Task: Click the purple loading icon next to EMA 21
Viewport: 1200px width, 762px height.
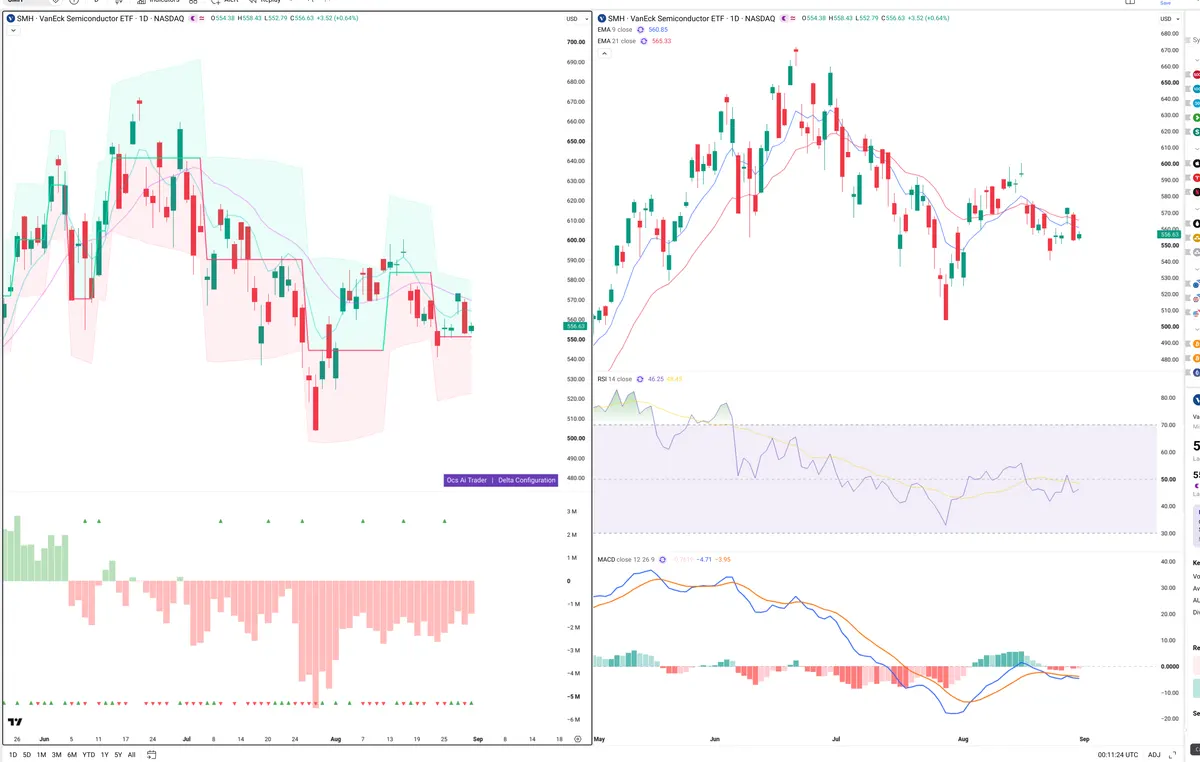Action: 644,41
